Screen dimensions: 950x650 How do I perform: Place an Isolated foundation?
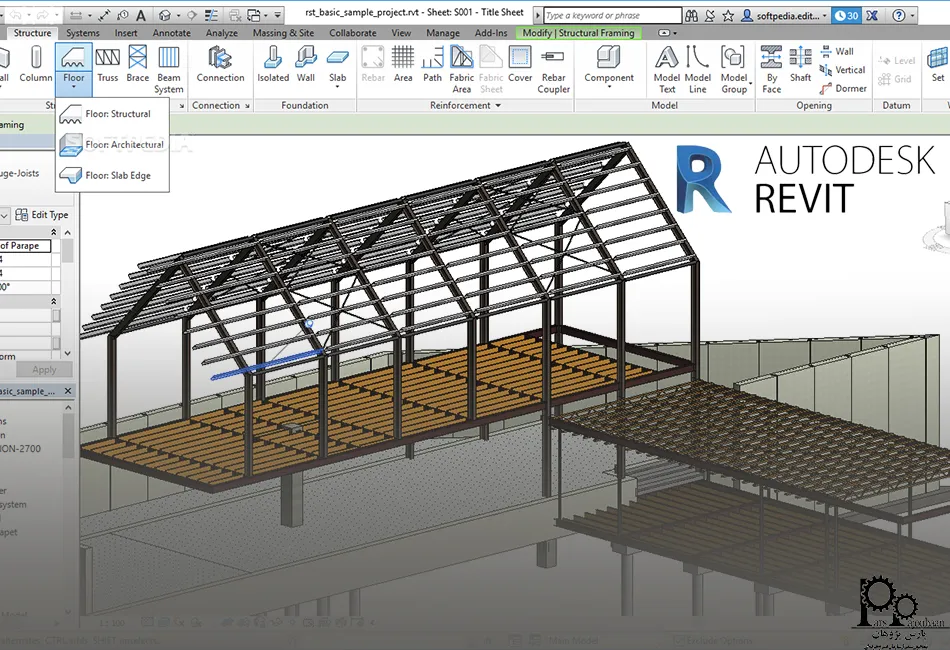(273, 65)
